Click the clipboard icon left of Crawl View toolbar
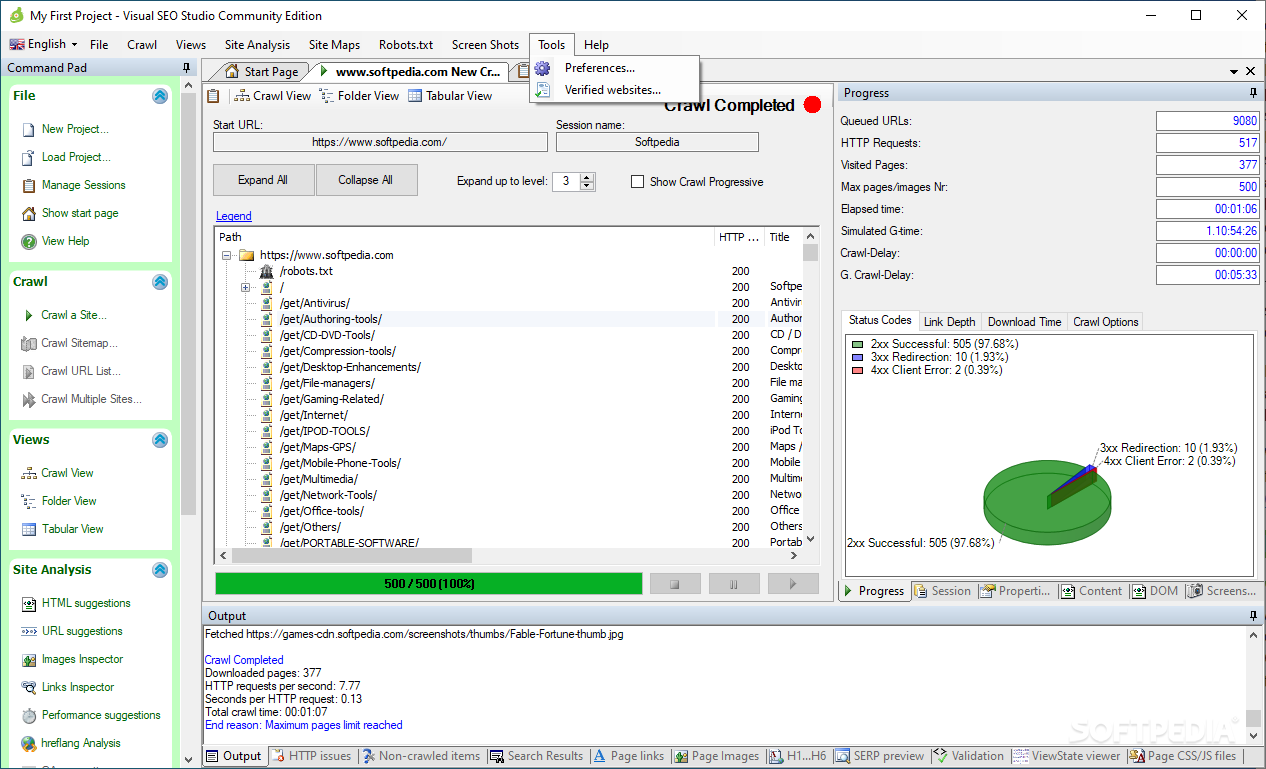This screenshot has width=1266, height=769. (x=213, y=96)
